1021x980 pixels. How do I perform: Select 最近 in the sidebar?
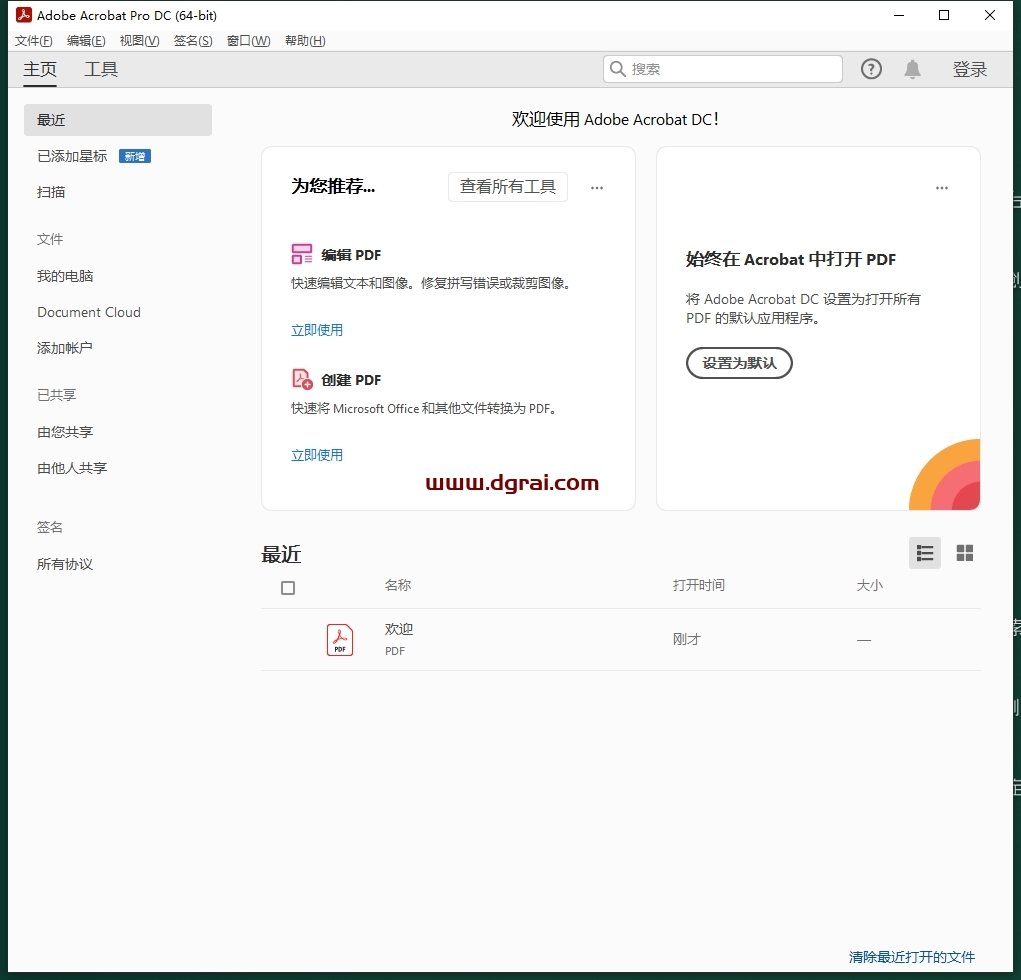pos(118,120)
